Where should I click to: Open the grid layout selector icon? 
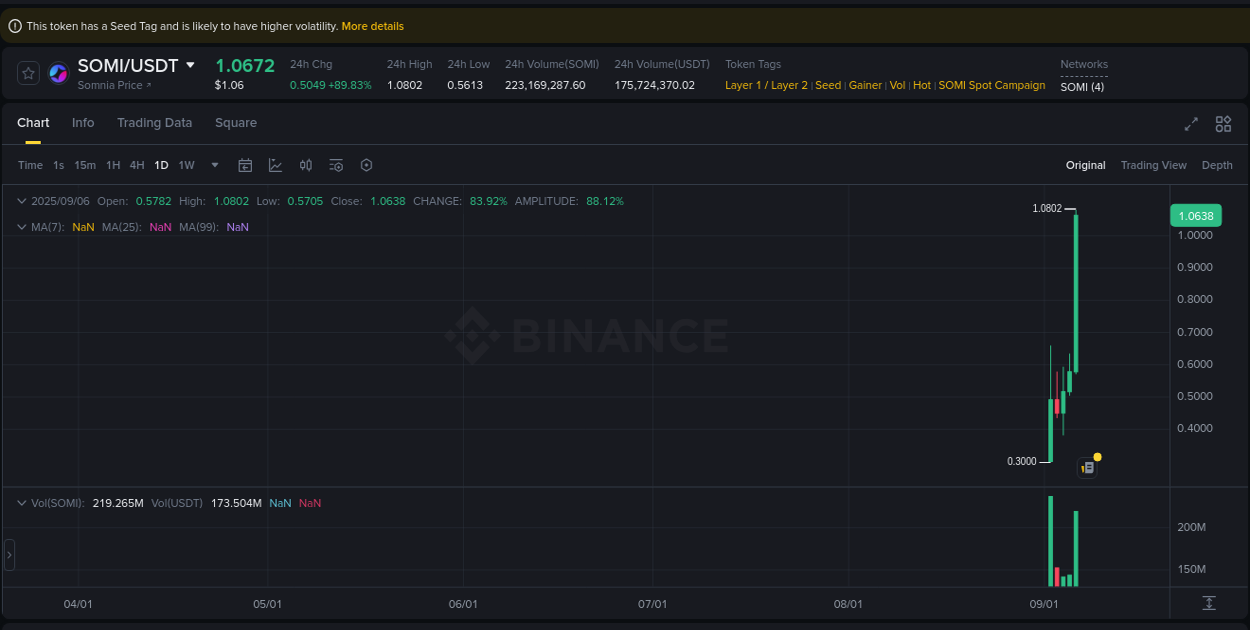pos(1223,124)
